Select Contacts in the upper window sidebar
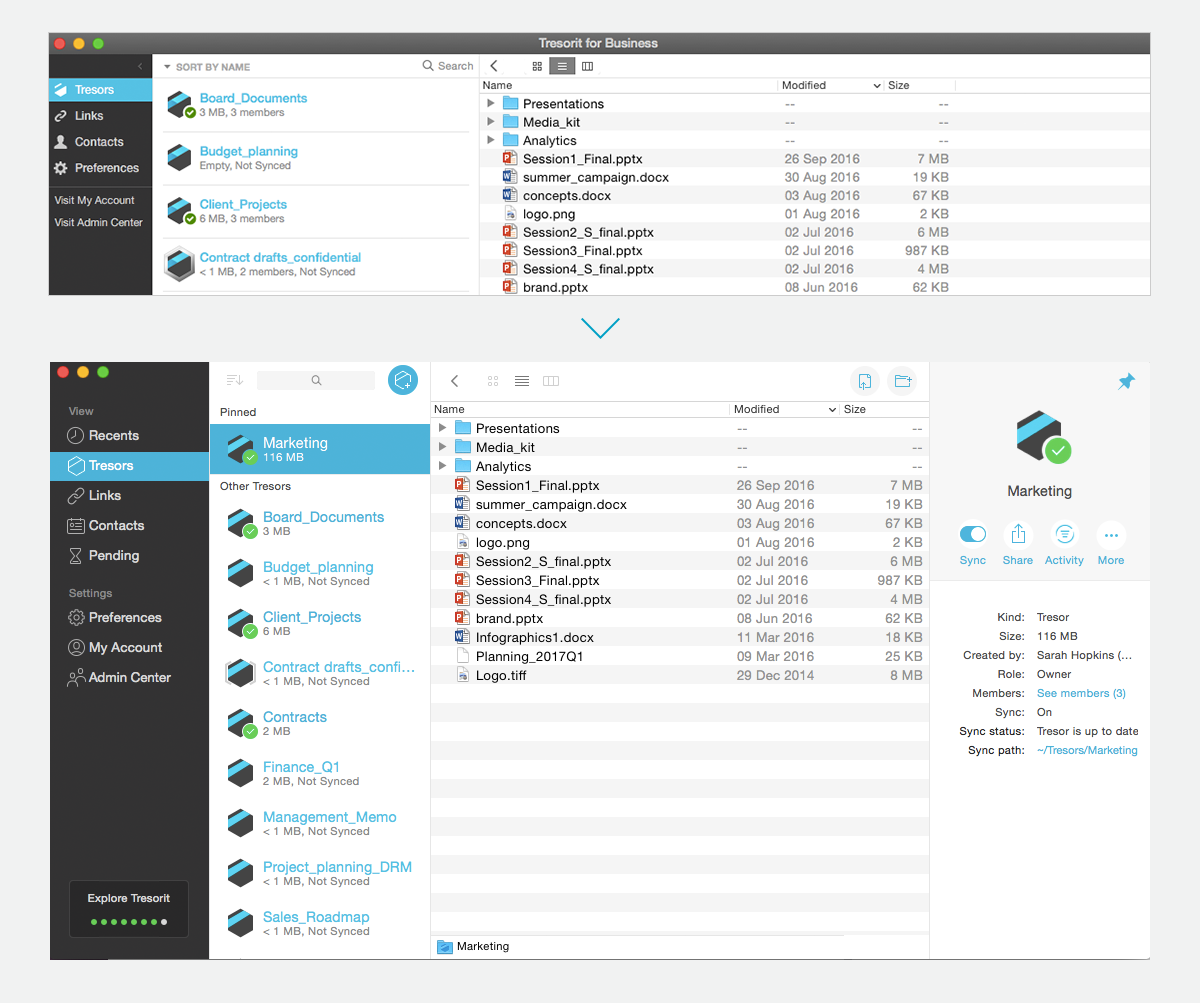 coord(88,142)
